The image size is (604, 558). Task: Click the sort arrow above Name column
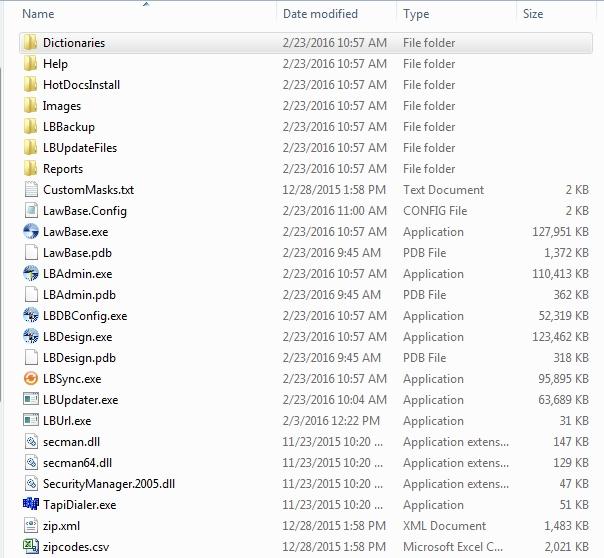(146, 4)
